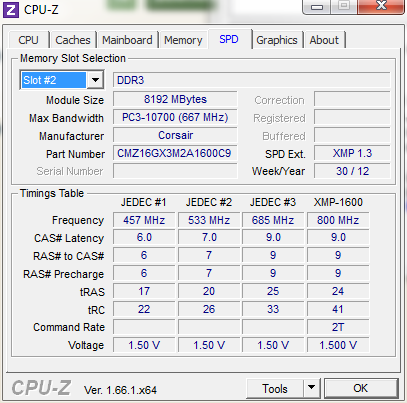This screenshot has height=403, width=407.
Task: Click the JEDEC #1 column header
Action: click(x=144, y=202)
